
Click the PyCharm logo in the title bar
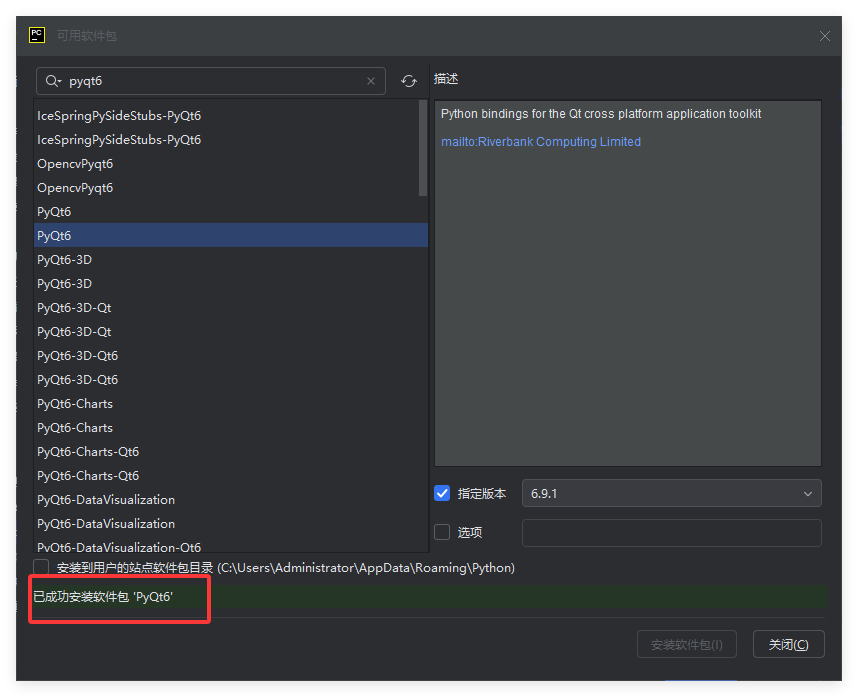pos(37,36)
